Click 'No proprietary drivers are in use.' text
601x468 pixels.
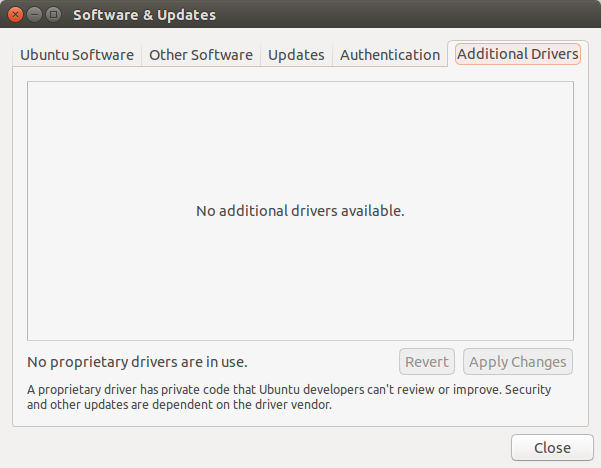tap(137, 362)
